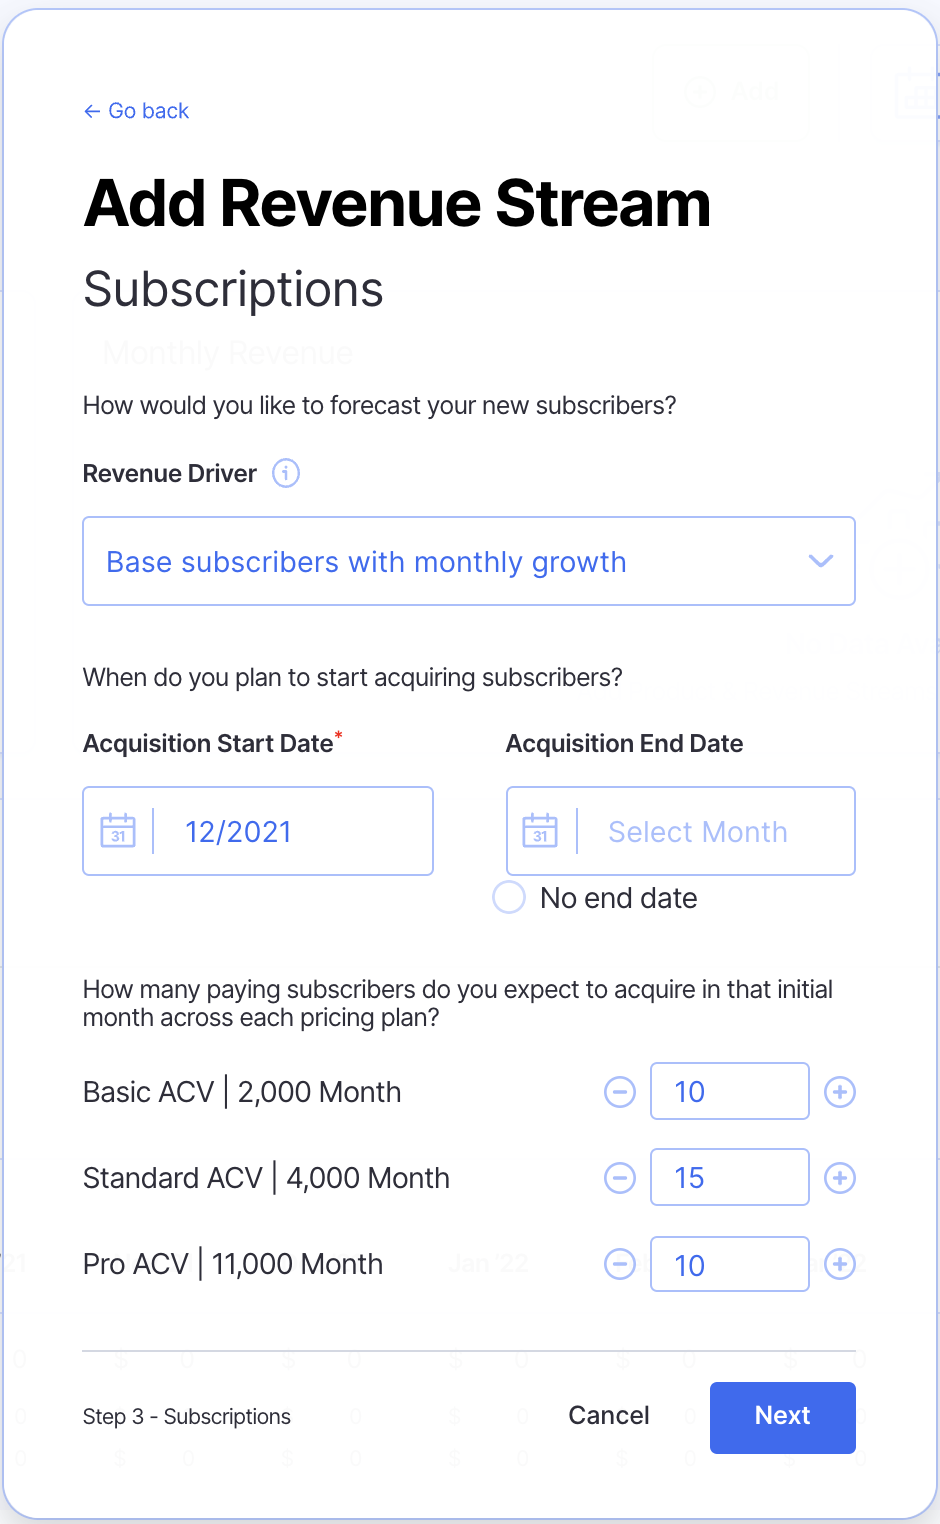Decrease Standard ACV subscribers with minus icon
This screenshot has height=1524, width=940.
620,1178
